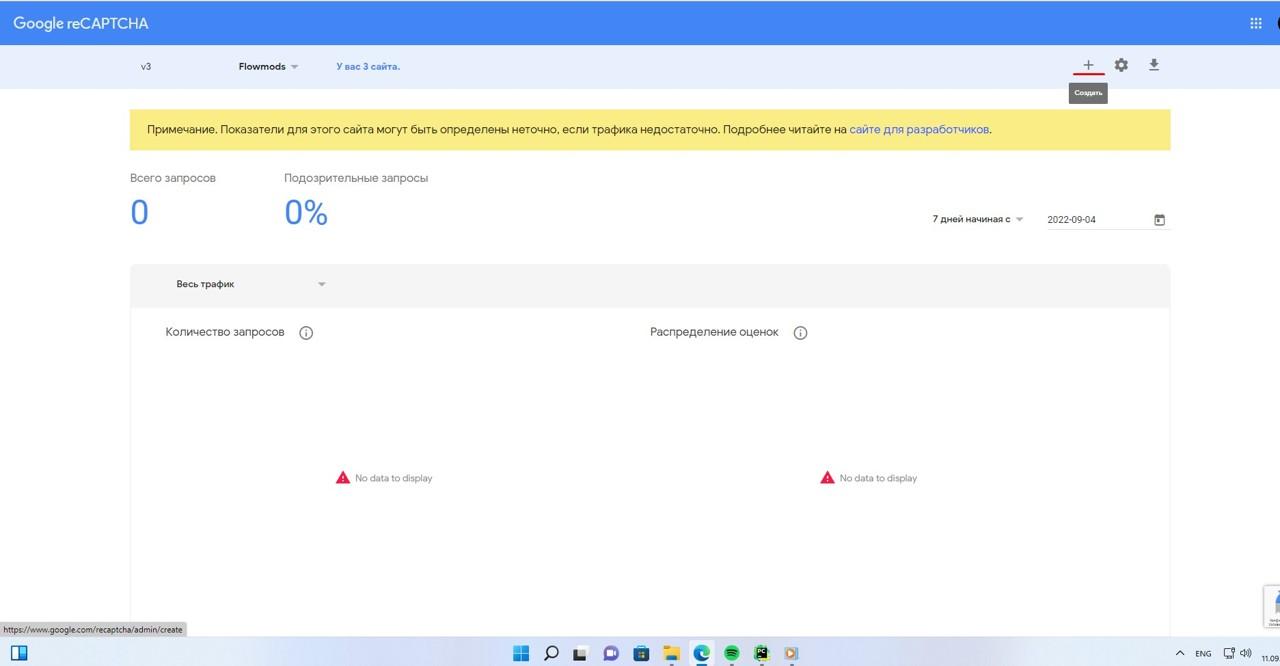Show info about Количество запросов

[x=306, y=333]
